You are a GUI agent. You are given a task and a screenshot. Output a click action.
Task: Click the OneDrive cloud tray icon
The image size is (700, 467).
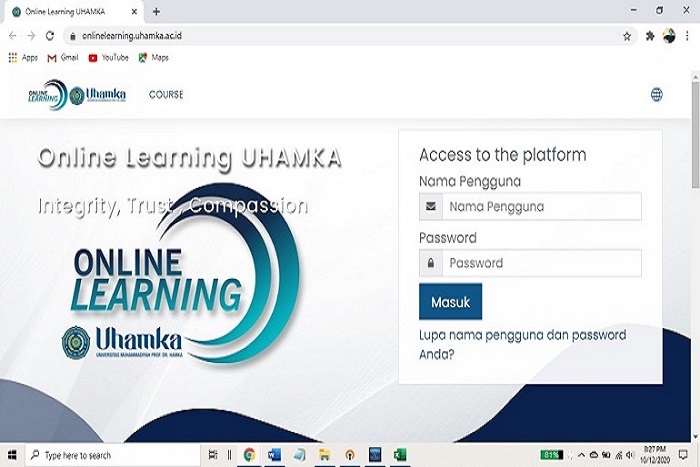click(594, 455)
